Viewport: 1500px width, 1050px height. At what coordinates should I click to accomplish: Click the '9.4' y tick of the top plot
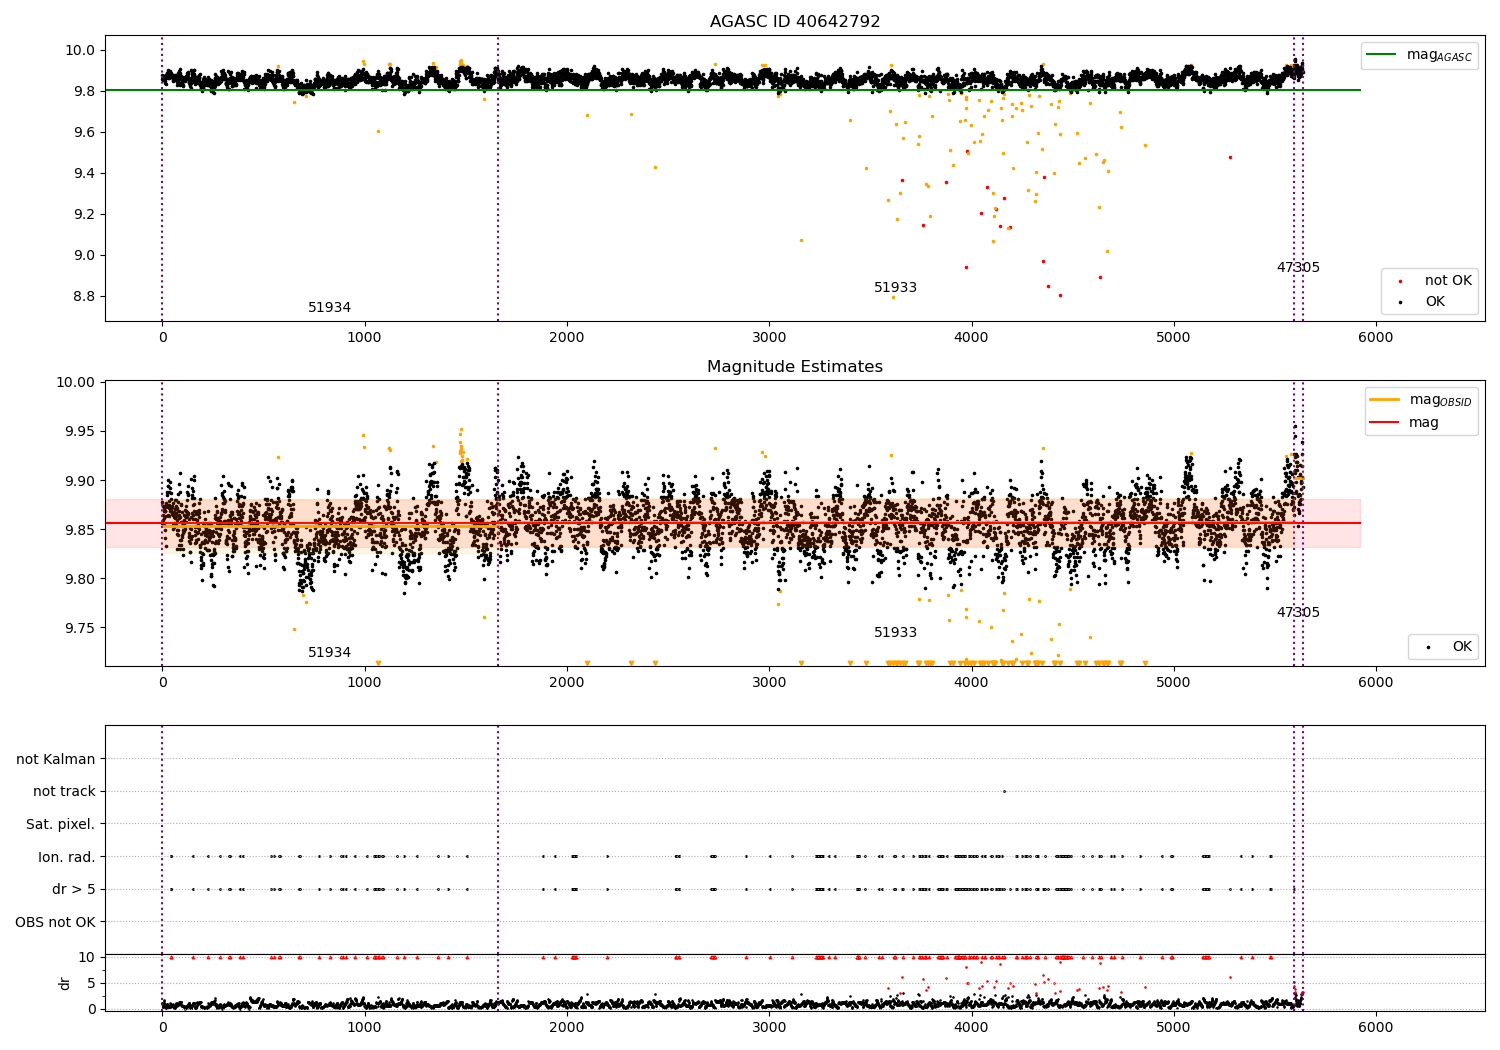pos(86,173)
